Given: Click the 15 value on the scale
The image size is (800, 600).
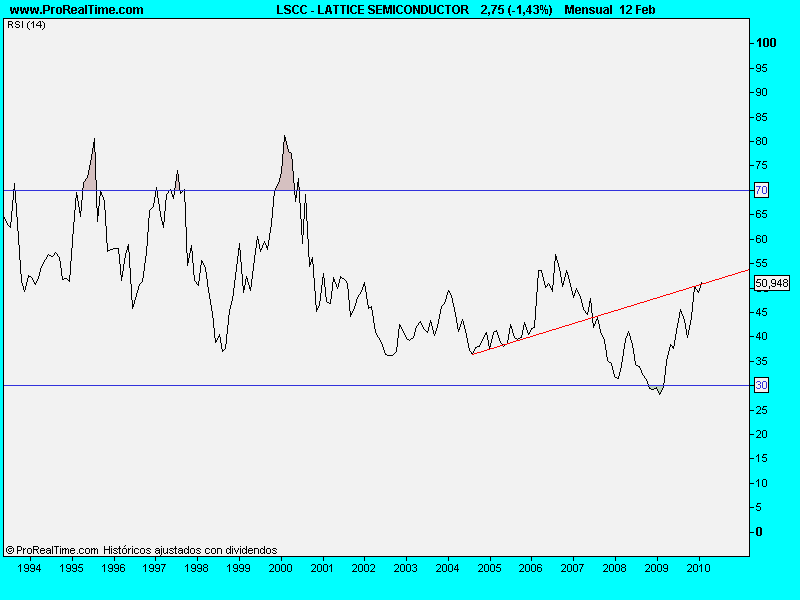Looking at the screenshot, I should (761, 459).
